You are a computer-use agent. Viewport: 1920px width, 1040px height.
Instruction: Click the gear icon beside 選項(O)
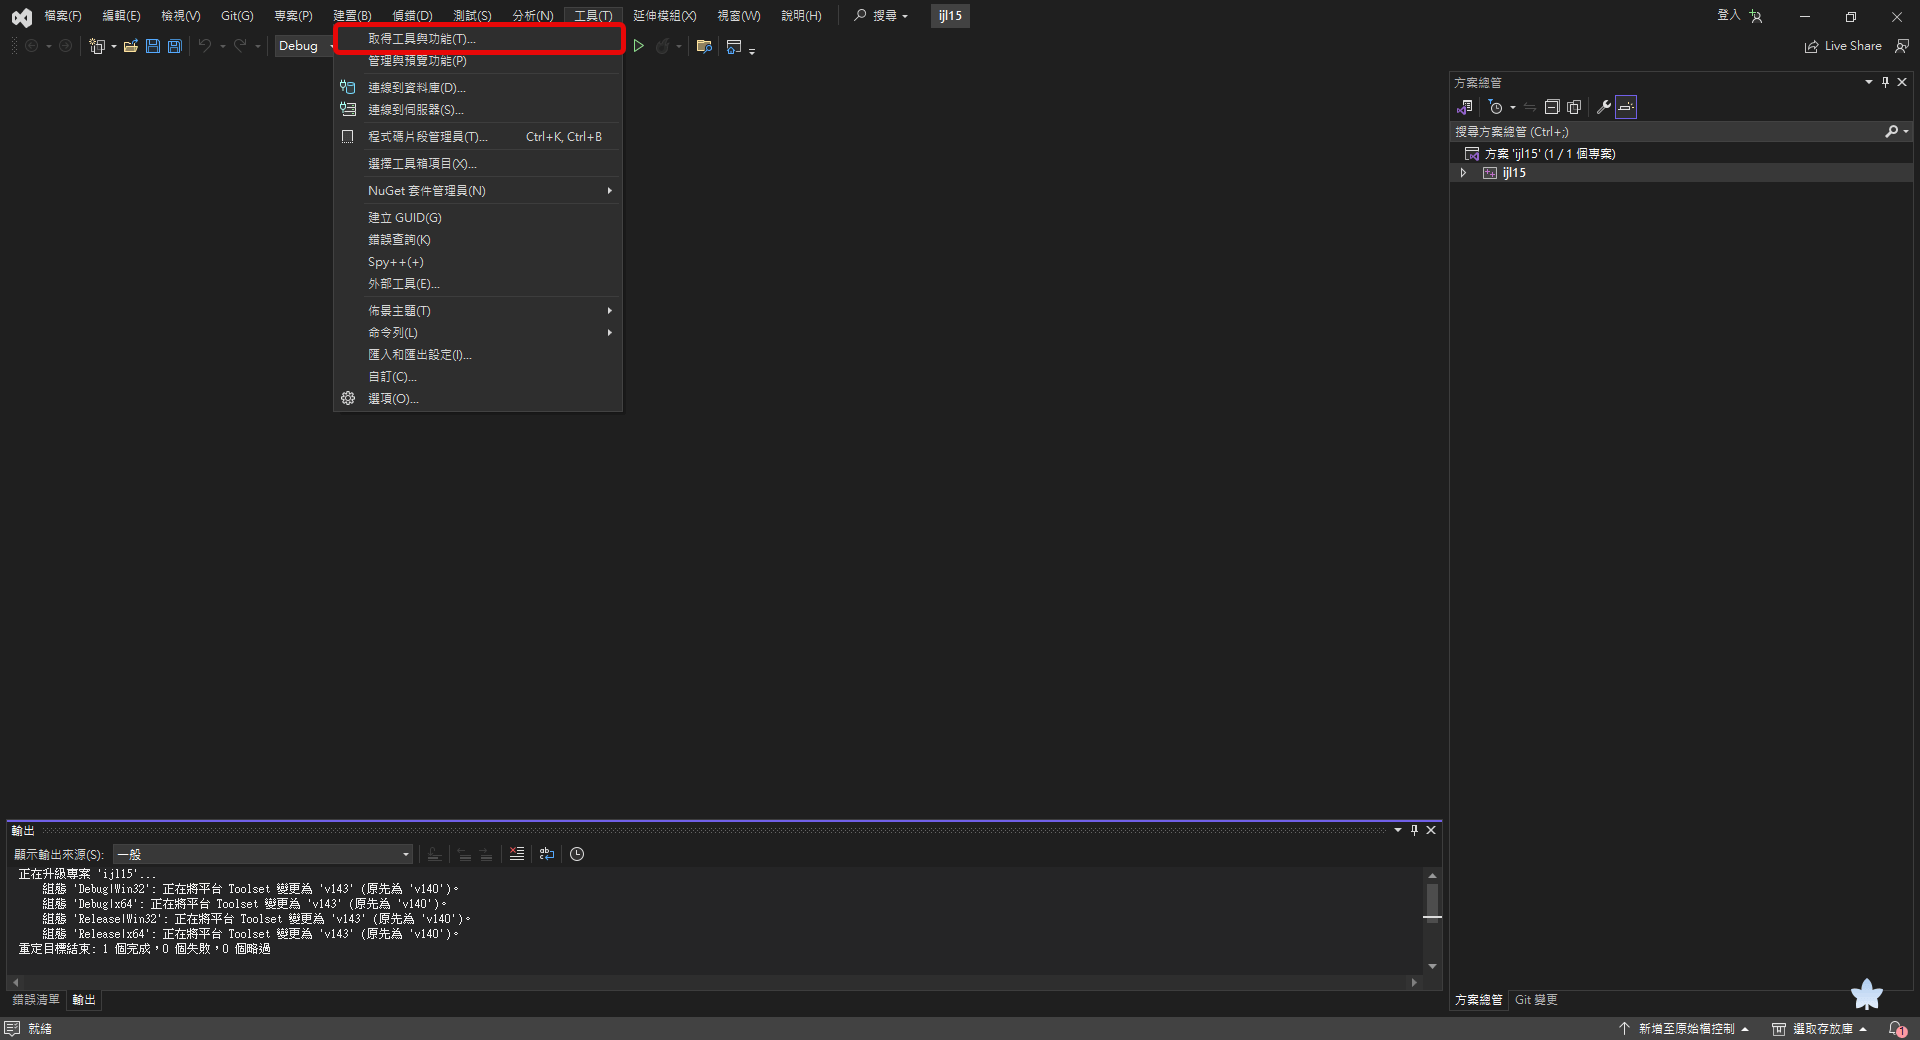pos(348,398)
